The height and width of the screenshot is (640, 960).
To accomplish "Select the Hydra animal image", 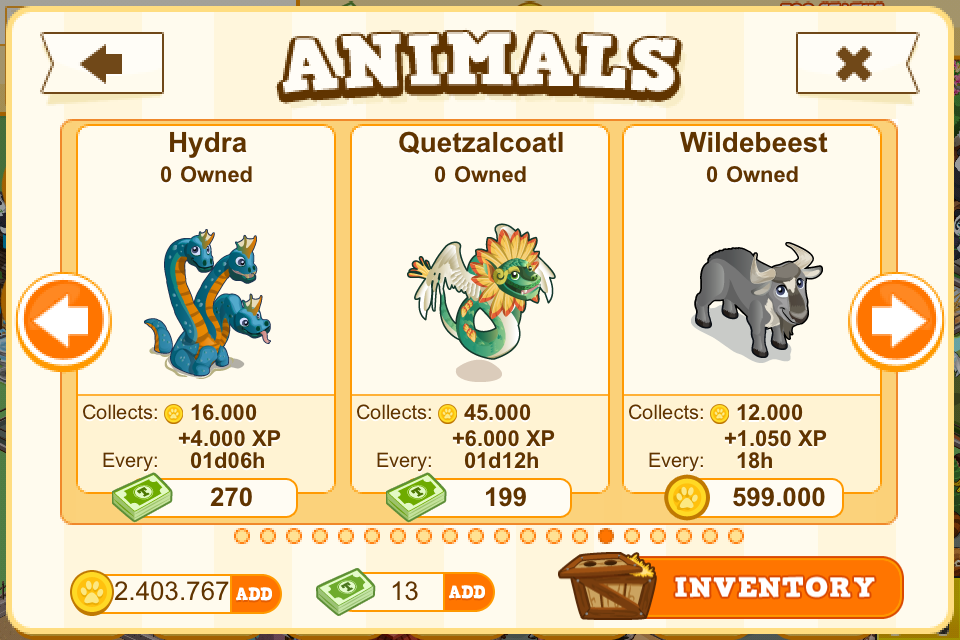I will [208, 303].
